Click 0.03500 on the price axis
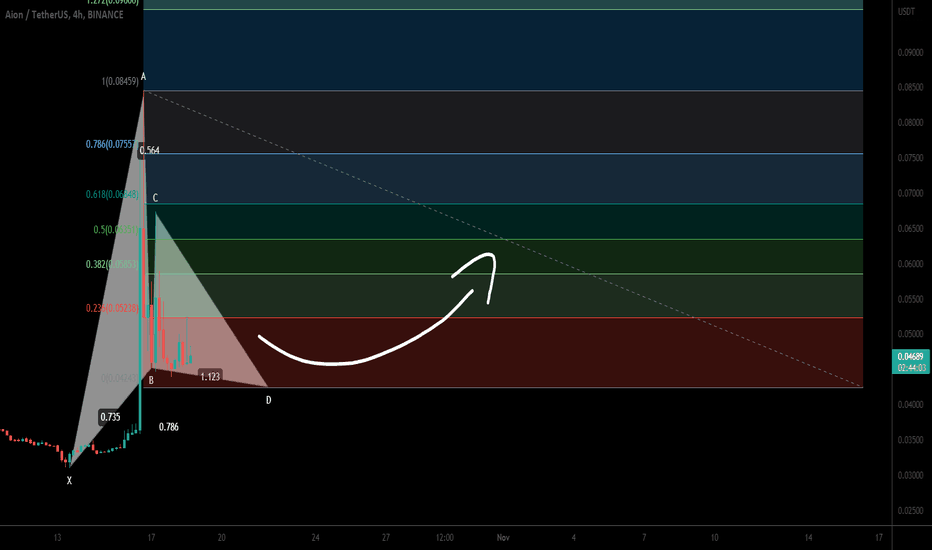Image resolution: width=932 pixels, height=550 pixels. click(911, 440)
